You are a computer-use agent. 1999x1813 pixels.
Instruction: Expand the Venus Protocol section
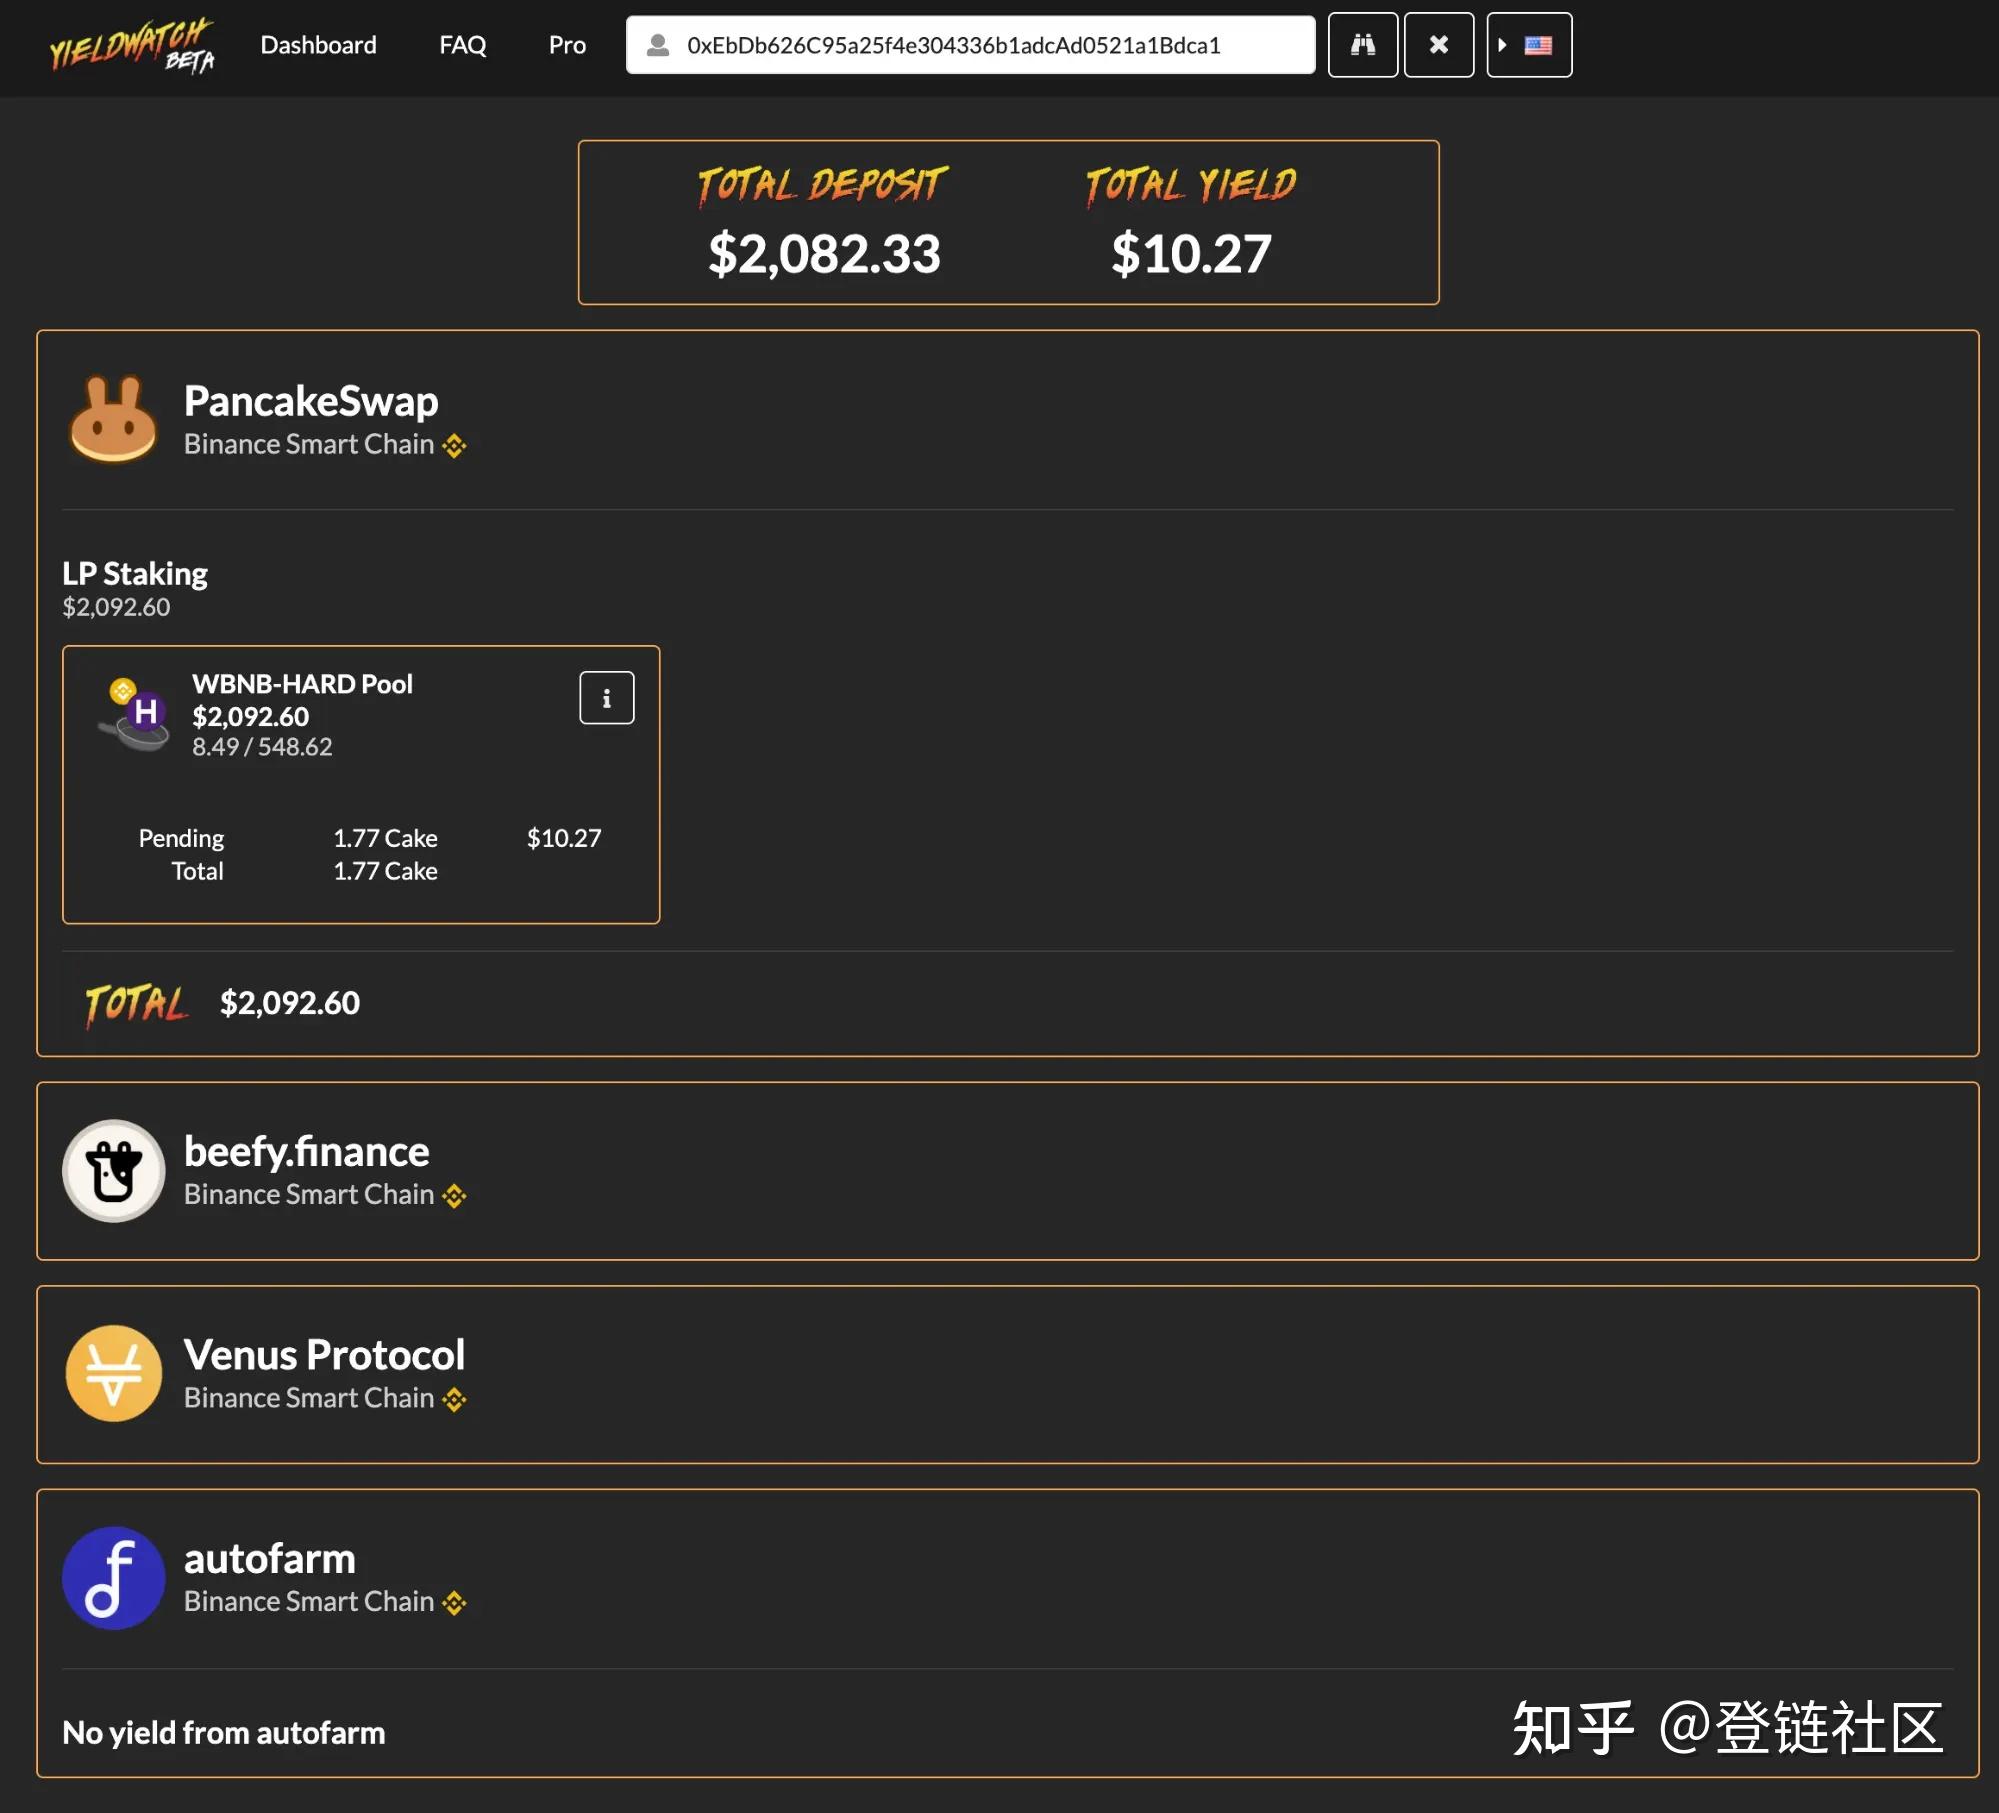coord(1008,1374)
